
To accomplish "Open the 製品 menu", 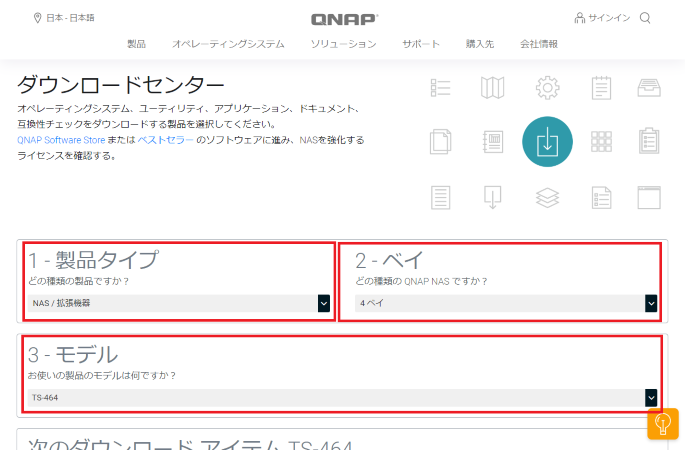I will 136,44.
